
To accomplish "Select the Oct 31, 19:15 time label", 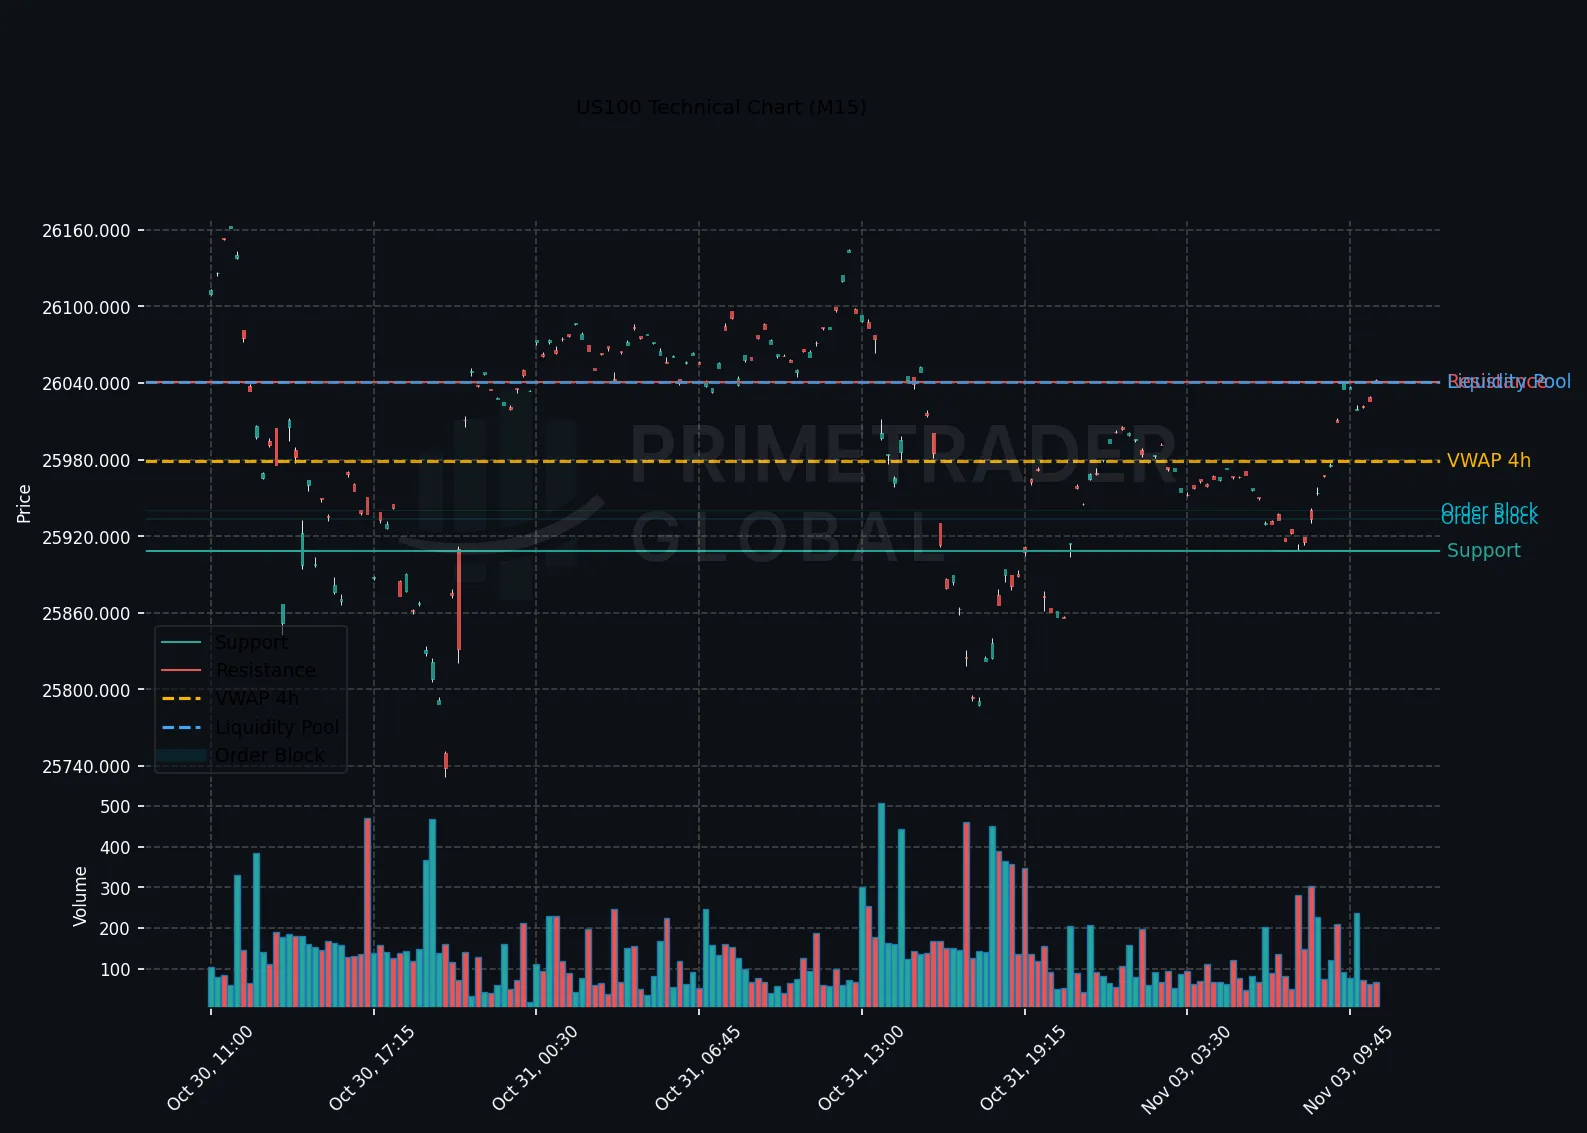I will tap(1023, 1068).
